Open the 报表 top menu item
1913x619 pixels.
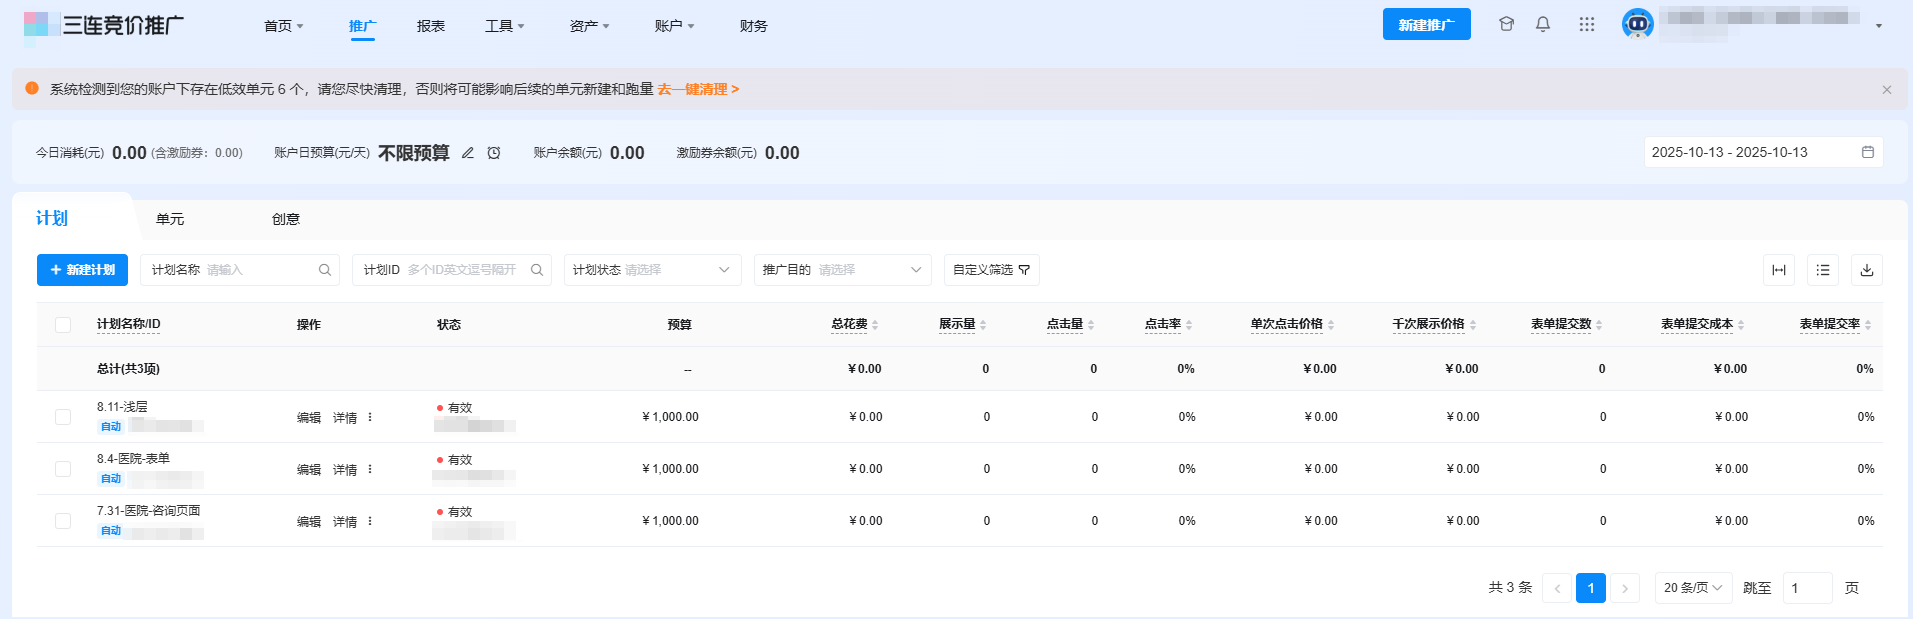(x=431, y=26)
